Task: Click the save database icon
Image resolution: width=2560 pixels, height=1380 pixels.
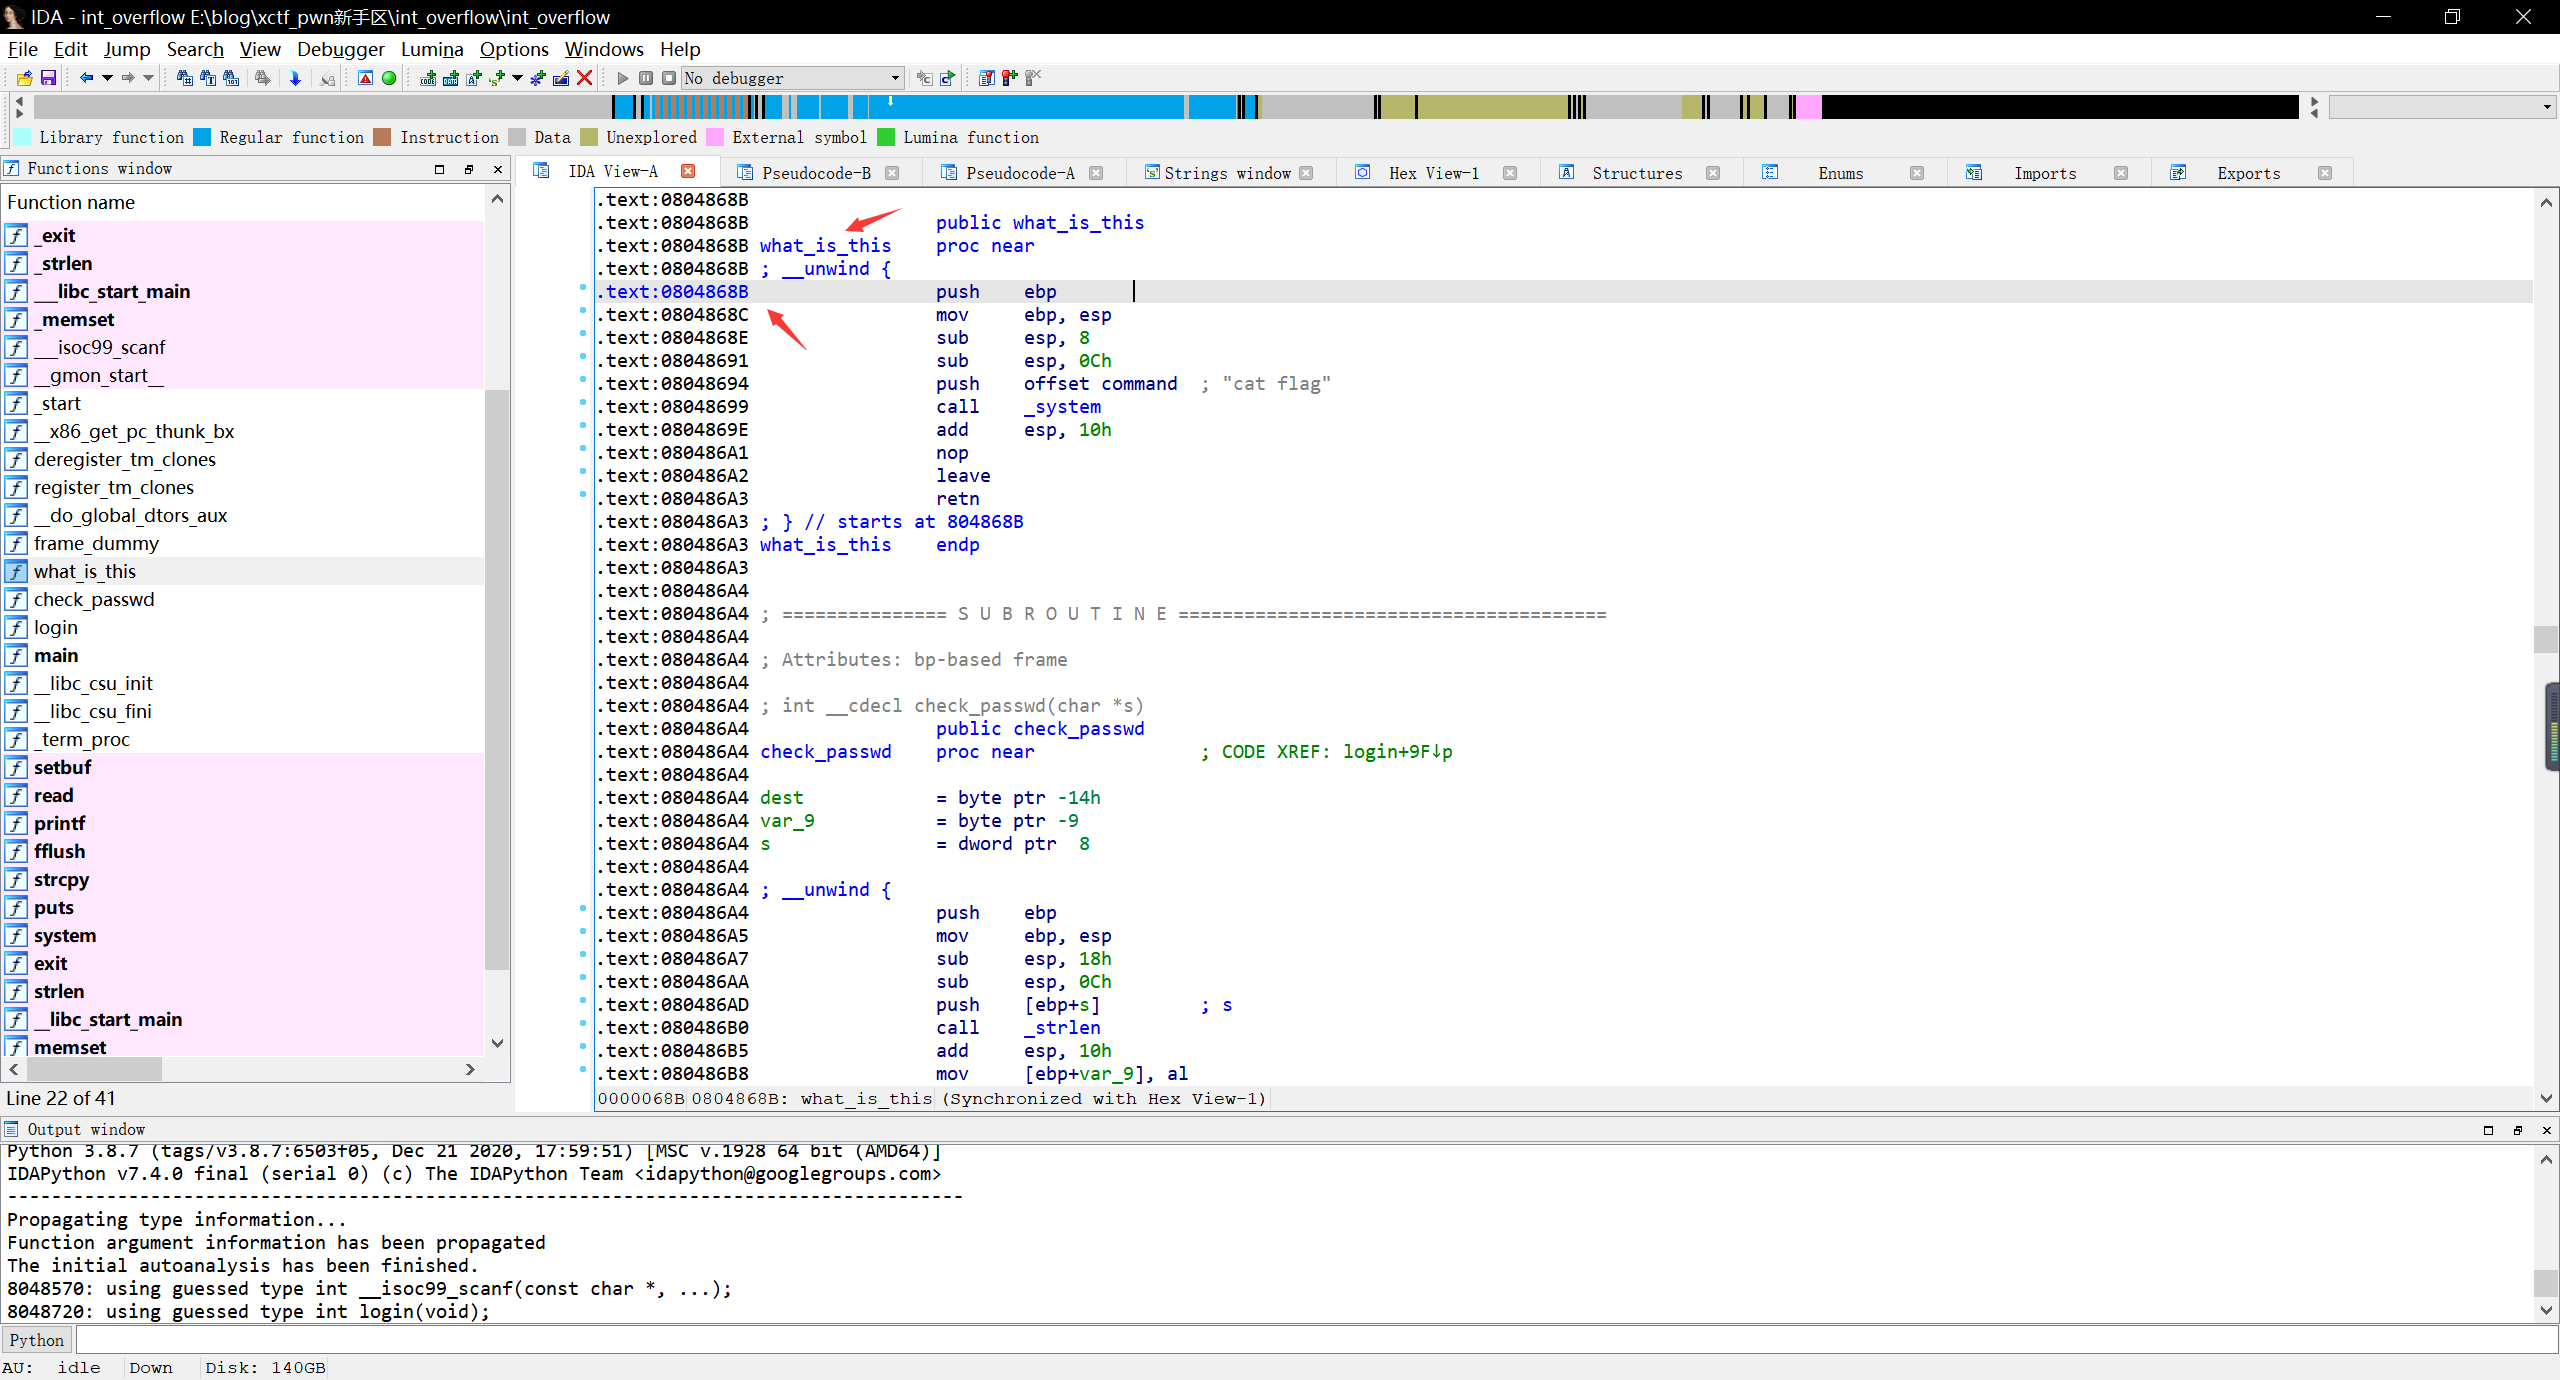Action: [48, 78]
